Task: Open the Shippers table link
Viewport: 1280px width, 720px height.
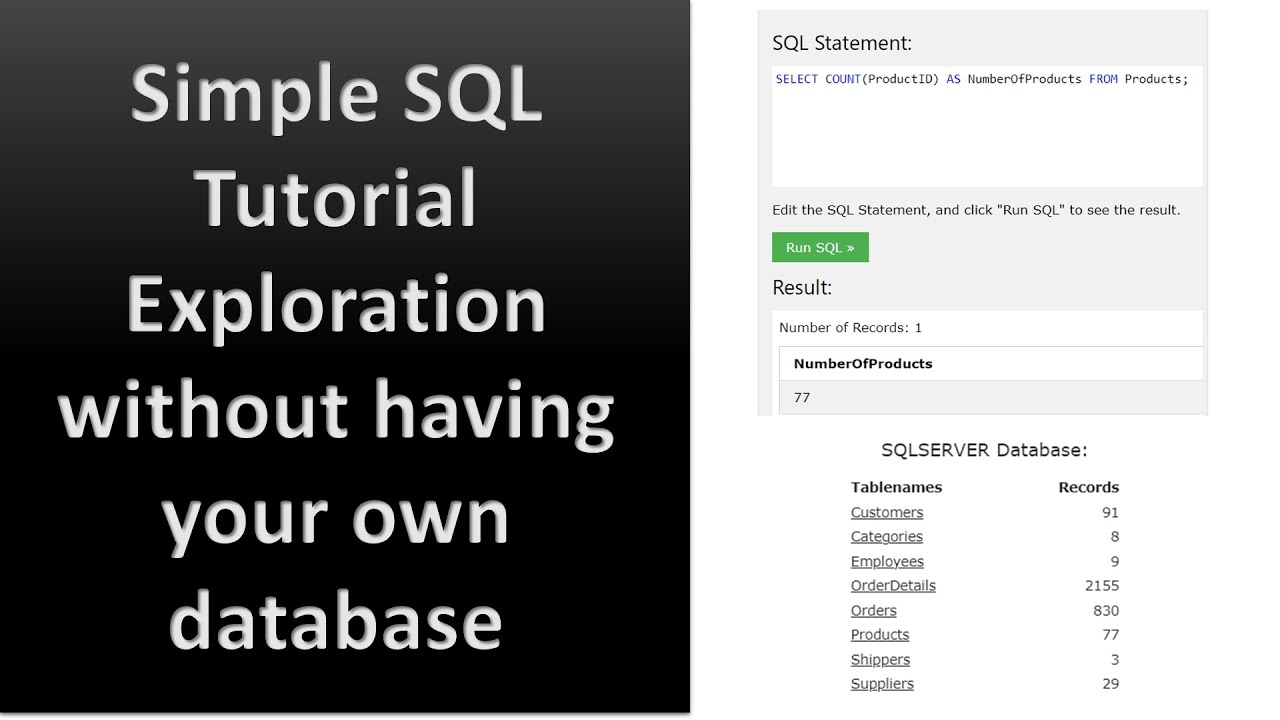Action: (880, 660)
